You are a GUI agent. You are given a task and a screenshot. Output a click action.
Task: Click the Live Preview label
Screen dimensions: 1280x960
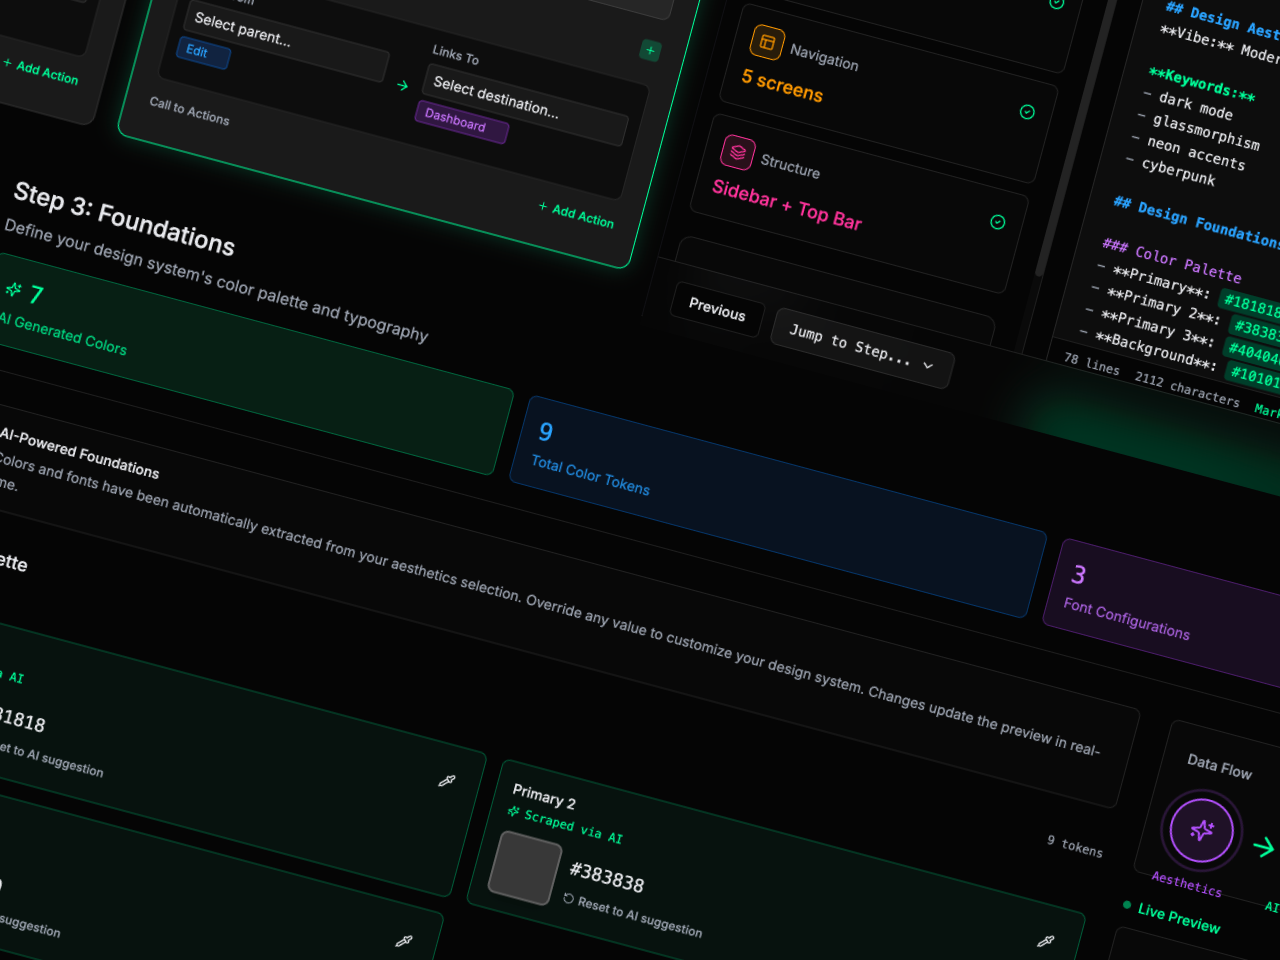(1179, 918)
